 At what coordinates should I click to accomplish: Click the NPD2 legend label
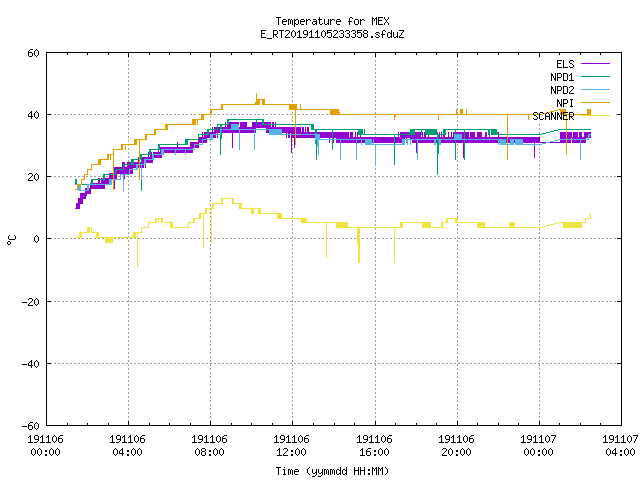coord(562,90)
